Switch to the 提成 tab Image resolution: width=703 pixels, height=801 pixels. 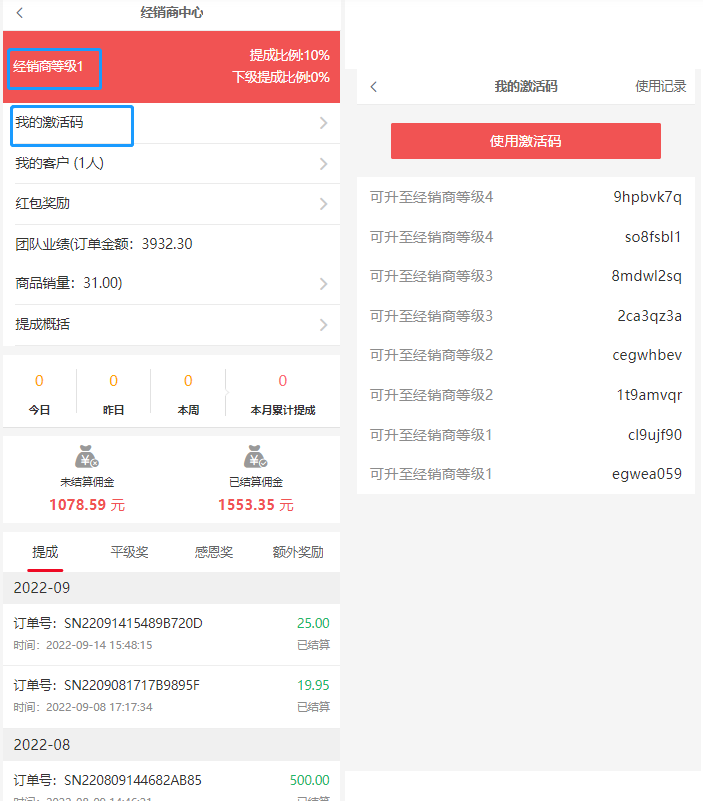(45, 552)
